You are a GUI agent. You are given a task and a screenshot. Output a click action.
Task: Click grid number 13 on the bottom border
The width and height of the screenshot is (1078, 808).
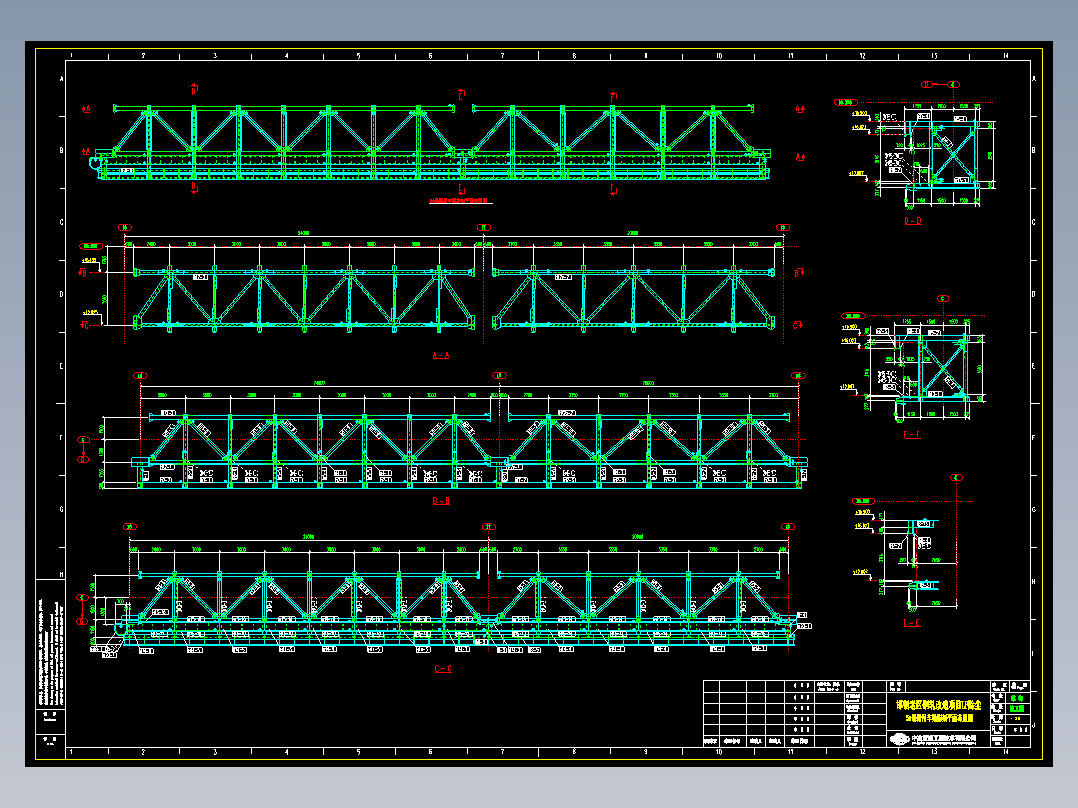[x=934, y=752]
